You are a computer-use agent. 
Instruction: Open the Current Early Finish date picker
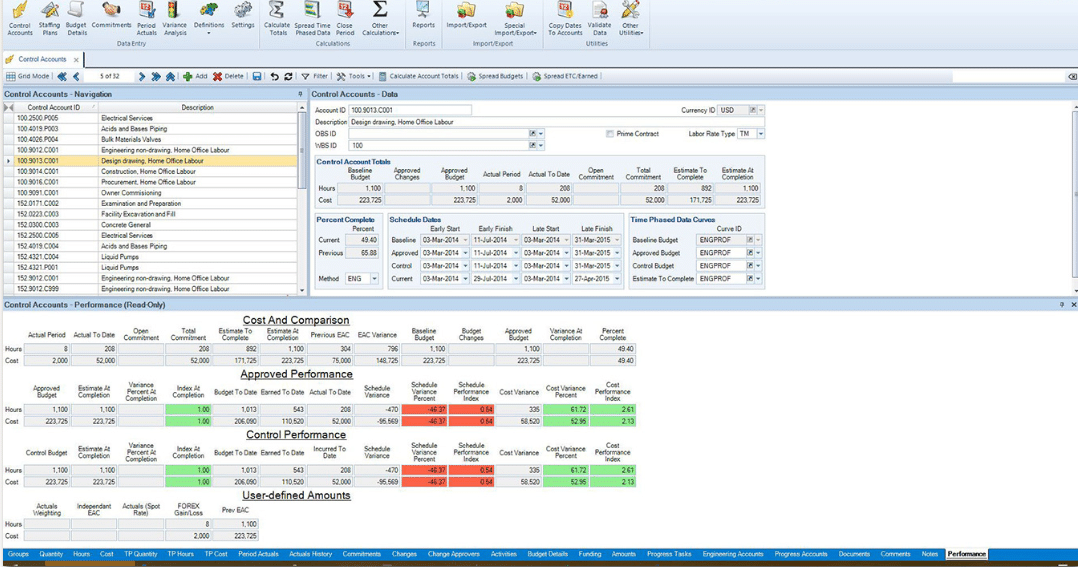click(x=516, y=279)
